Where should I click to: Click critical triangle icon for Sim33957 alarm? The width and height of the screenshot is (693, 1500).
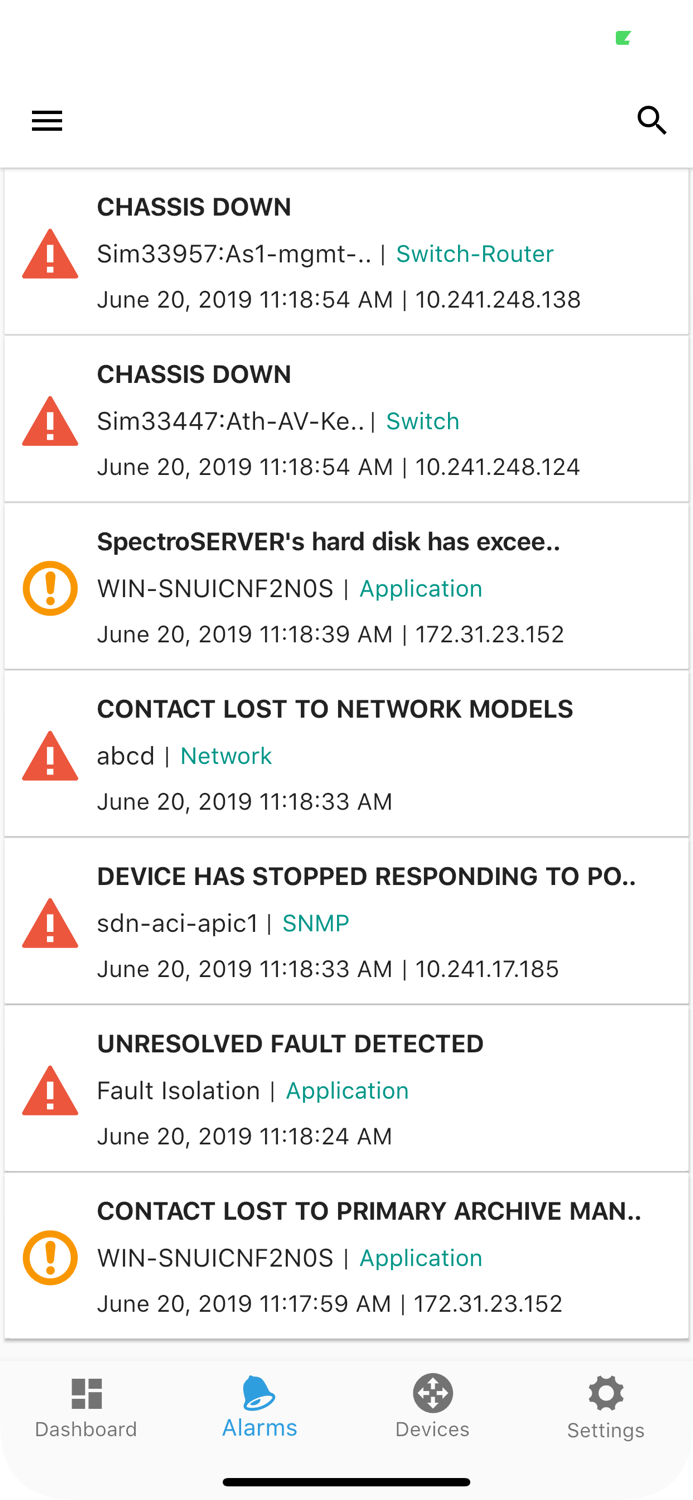[50, 254]
